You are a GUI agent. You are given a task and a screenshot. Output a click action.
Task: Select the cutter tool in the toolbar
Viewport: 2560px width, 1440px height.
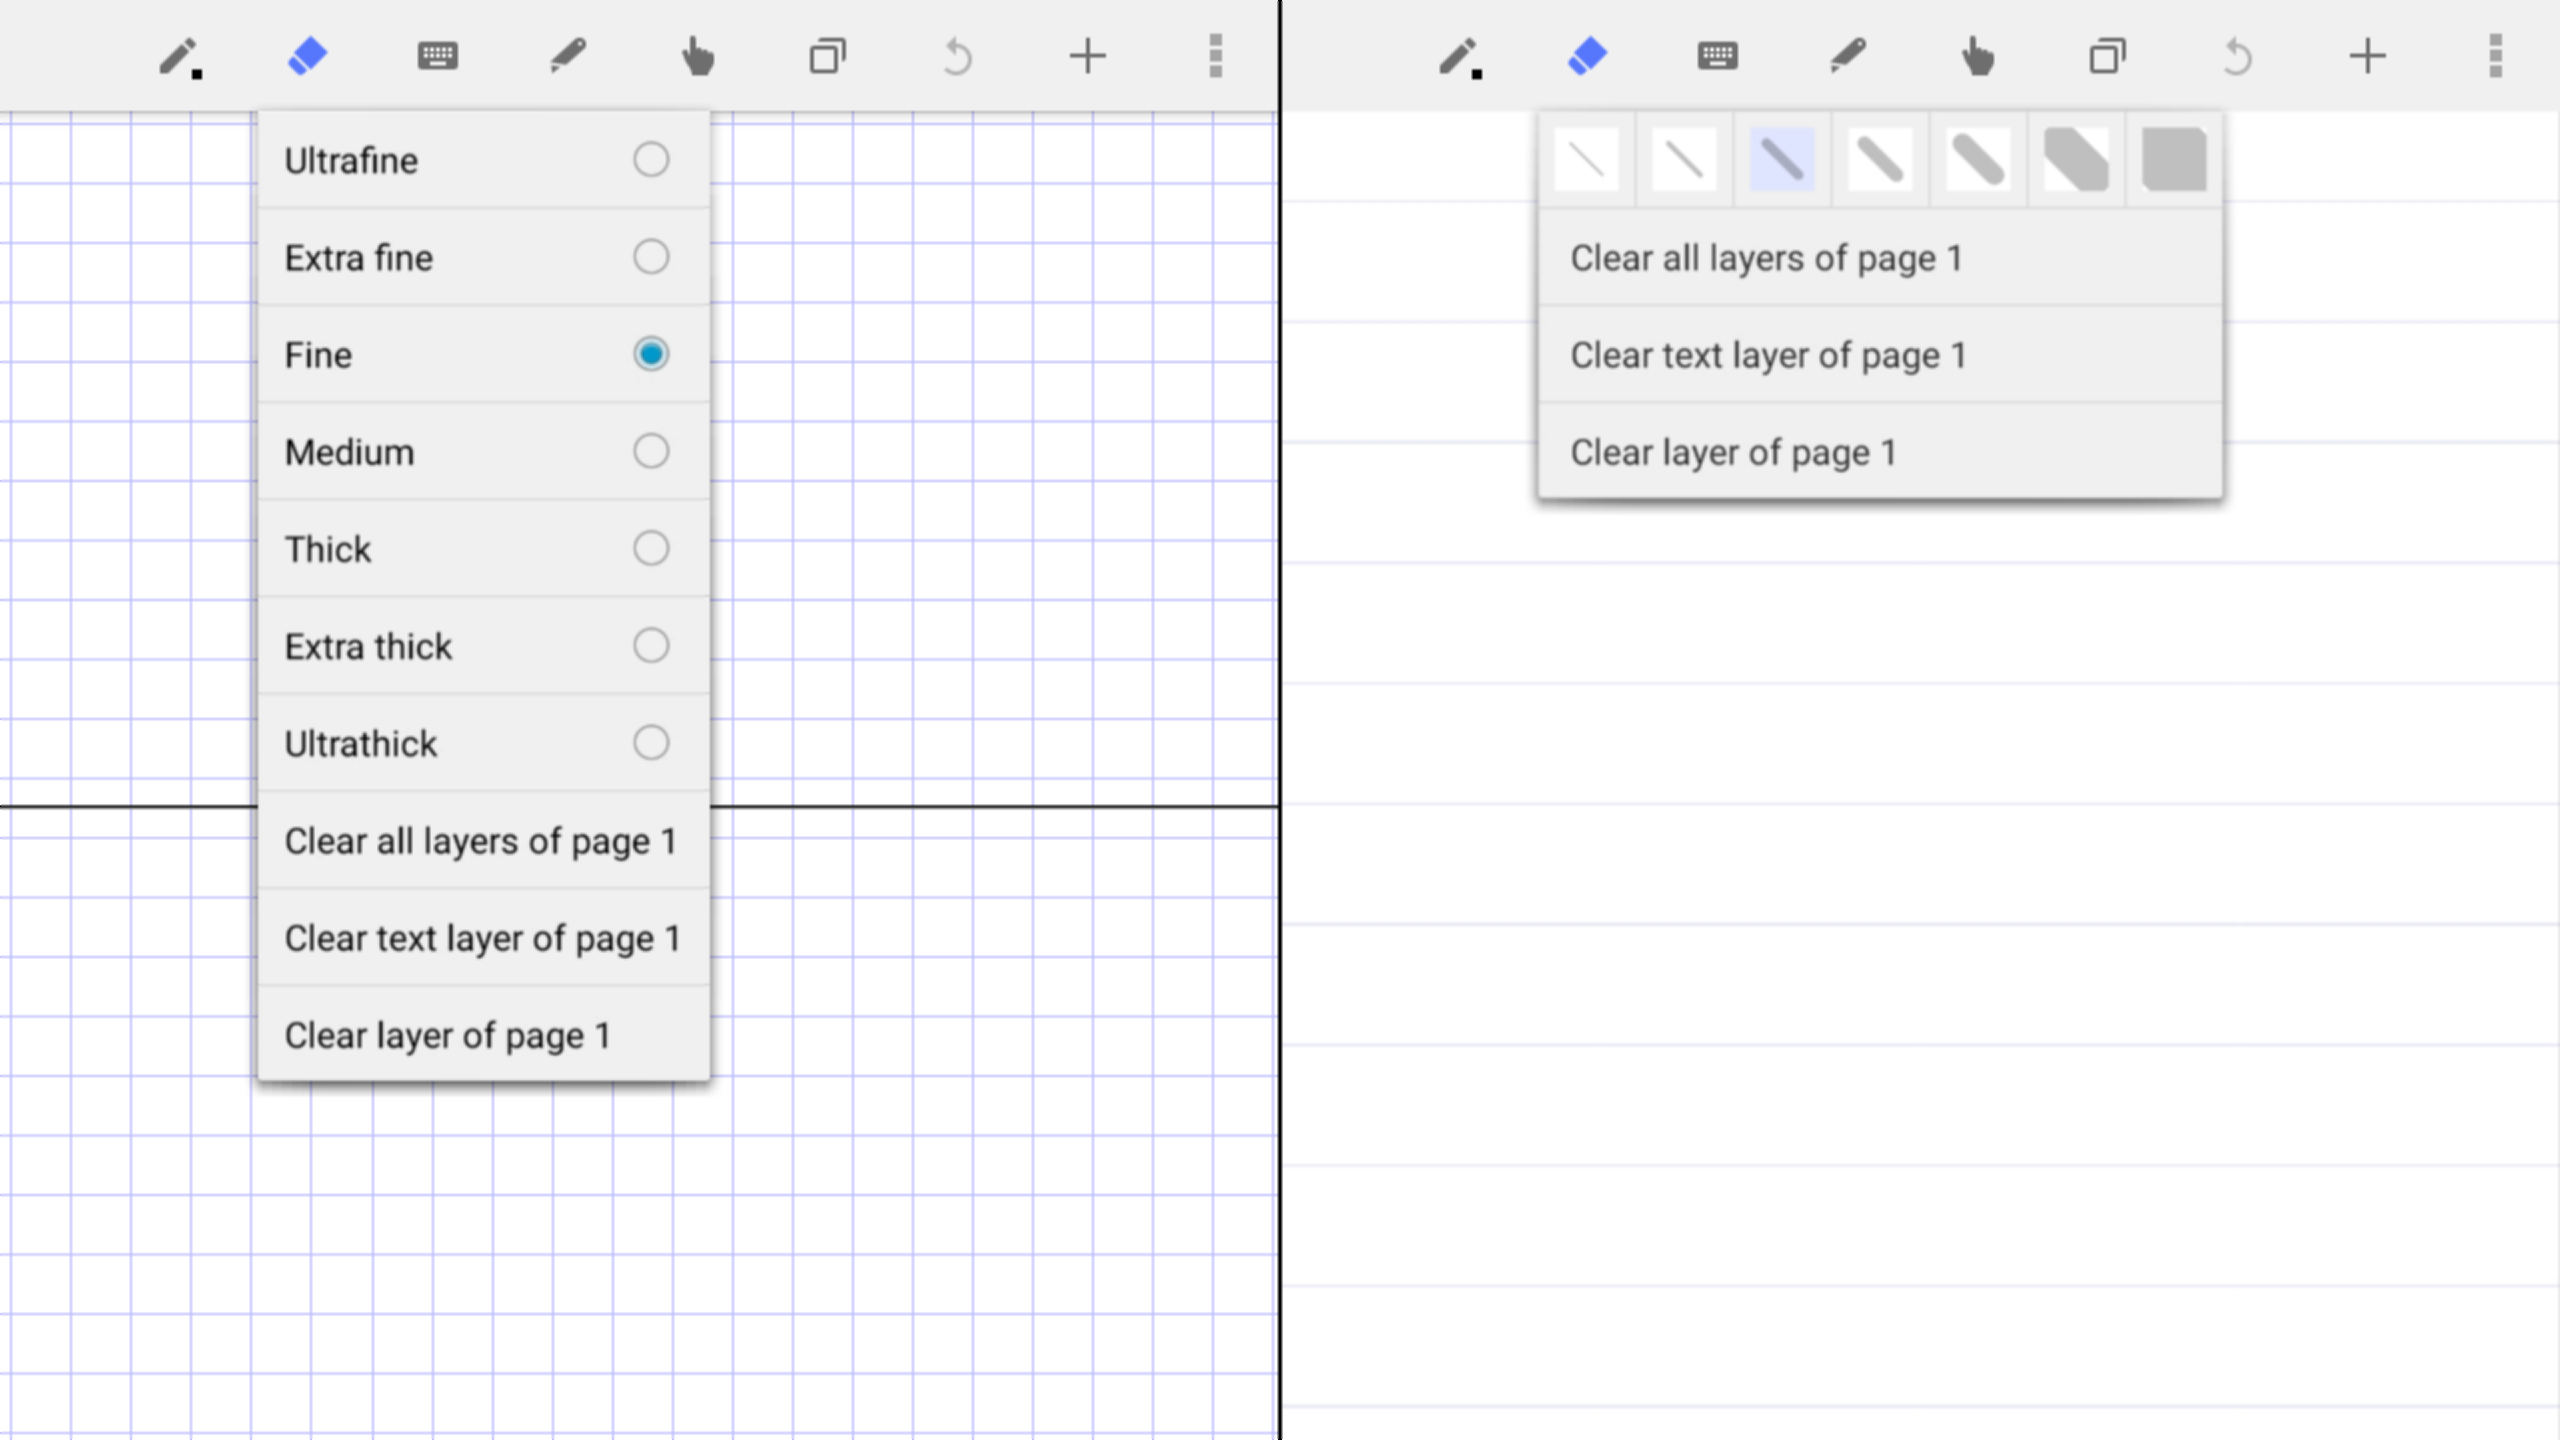(x=568, y=57)
